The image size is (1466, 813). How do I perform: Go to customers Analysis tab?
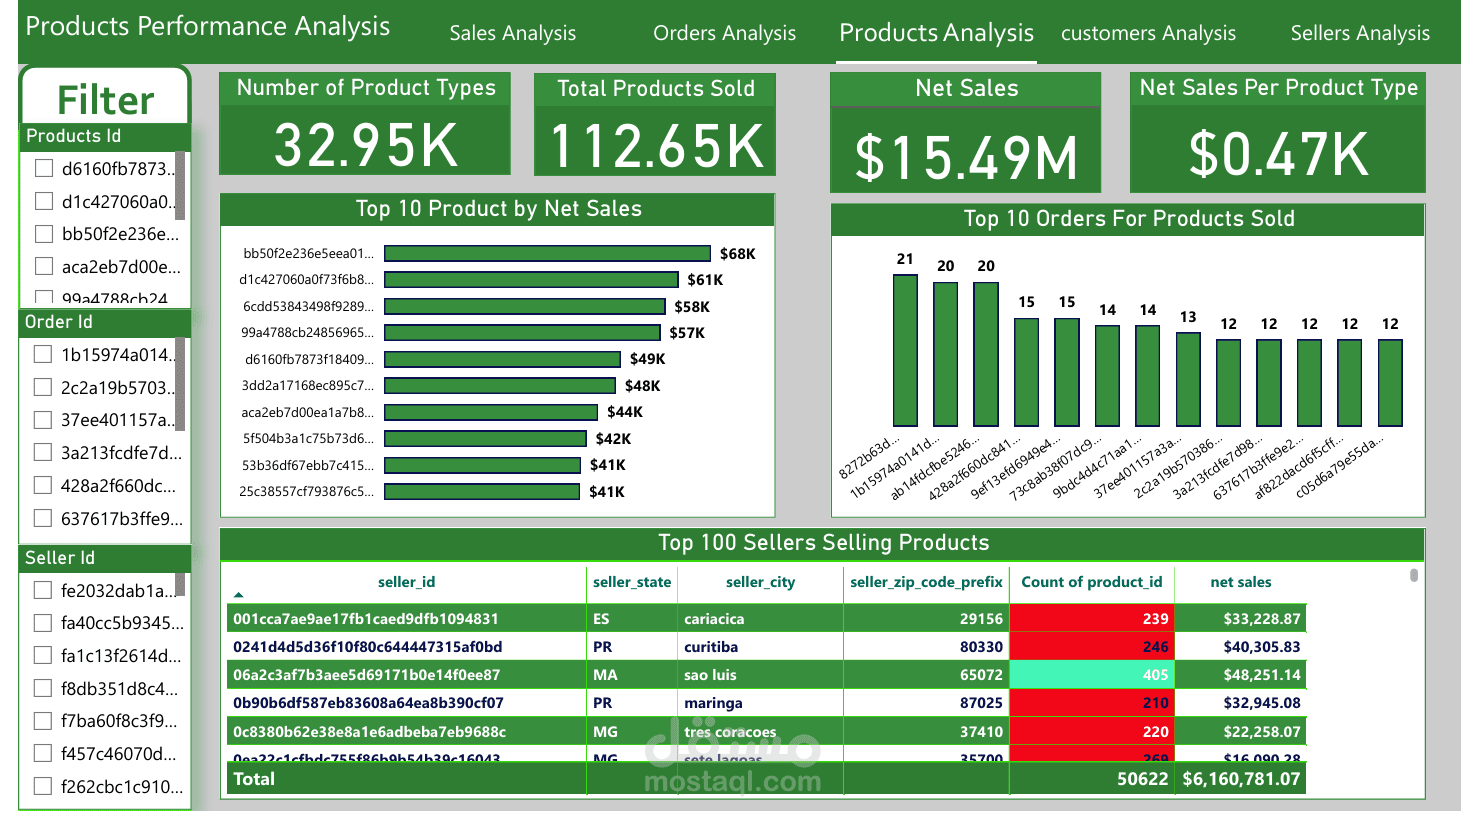pos(1148,33)
